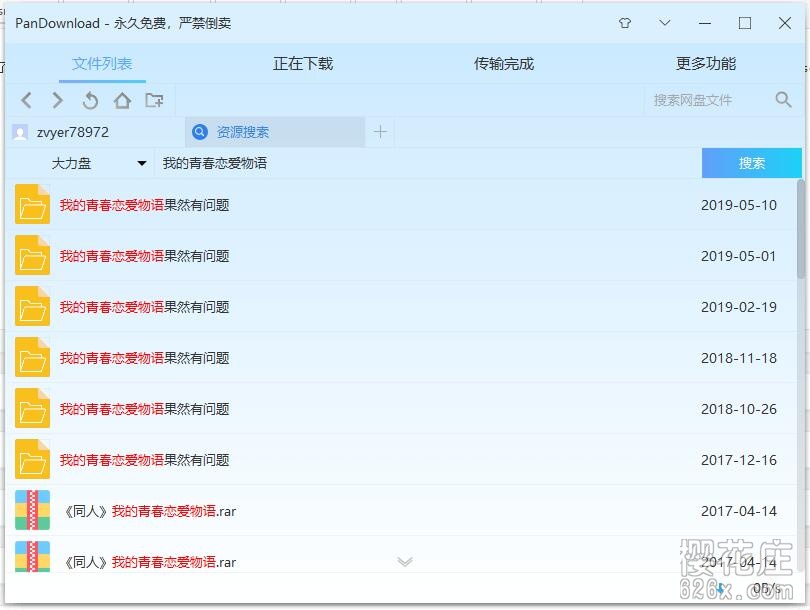Click the last, partly visible rar archive icon

click(x=32, y=556)
